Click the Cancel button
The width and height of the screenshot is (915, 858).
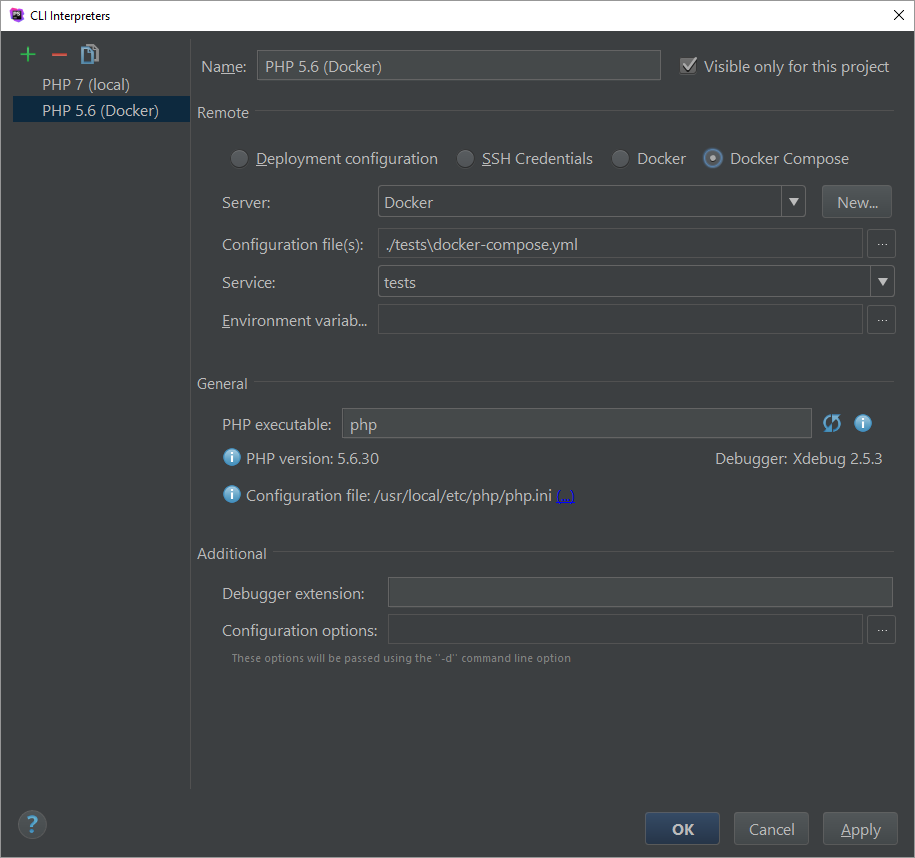click(771, 829)
